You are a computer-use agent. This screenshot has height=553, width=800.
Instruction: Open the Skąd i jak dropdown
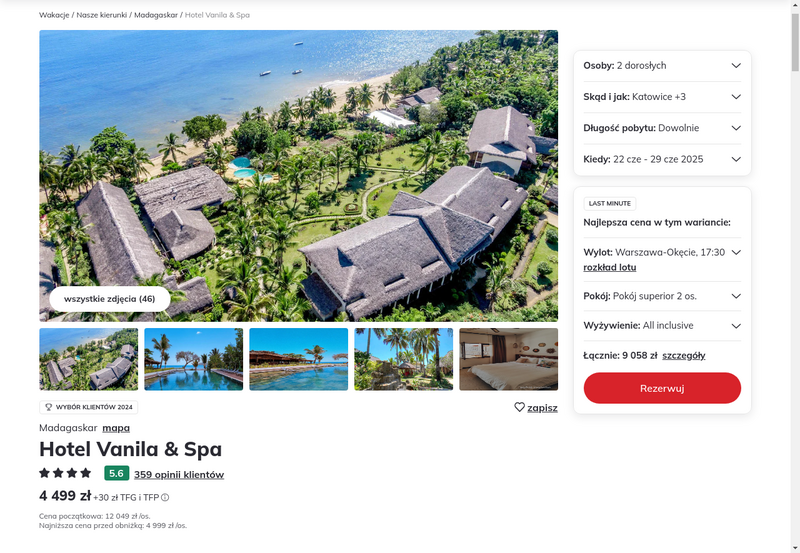coord(662,97)
